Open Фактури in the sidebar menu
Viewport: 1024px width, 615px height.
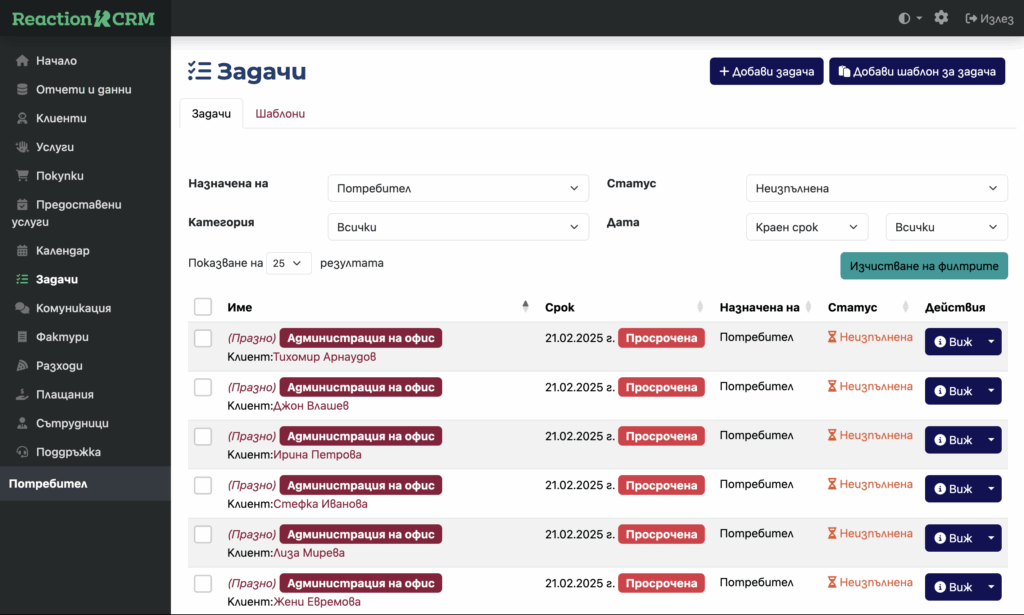tap(63, 337)
